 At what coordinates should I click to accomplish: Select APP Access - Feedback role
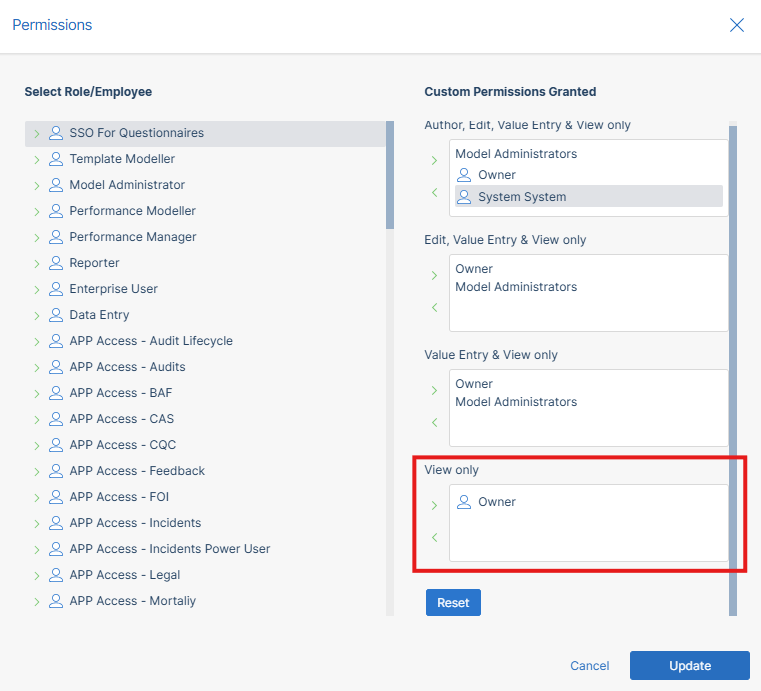coord(137,471)
